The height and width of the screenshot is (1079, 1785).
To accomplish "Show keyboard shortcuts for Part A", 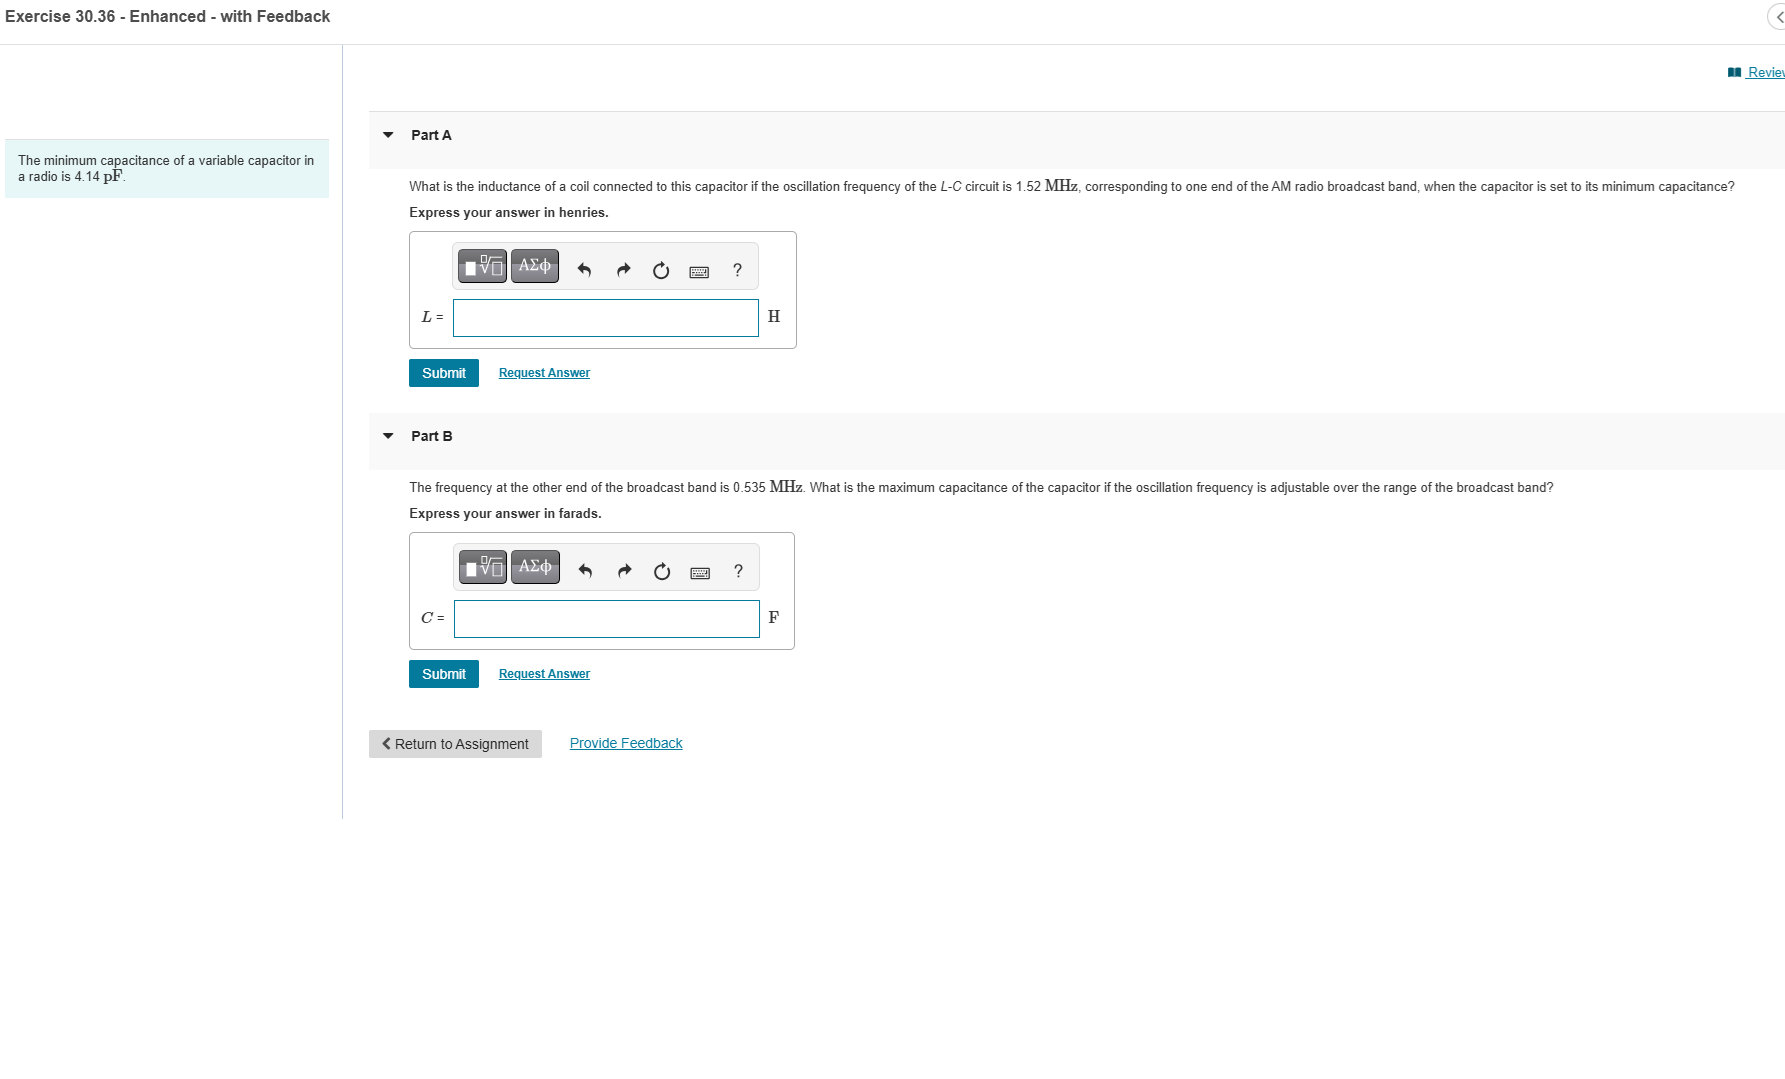I will pyautogui.click(x=699, y=271).
